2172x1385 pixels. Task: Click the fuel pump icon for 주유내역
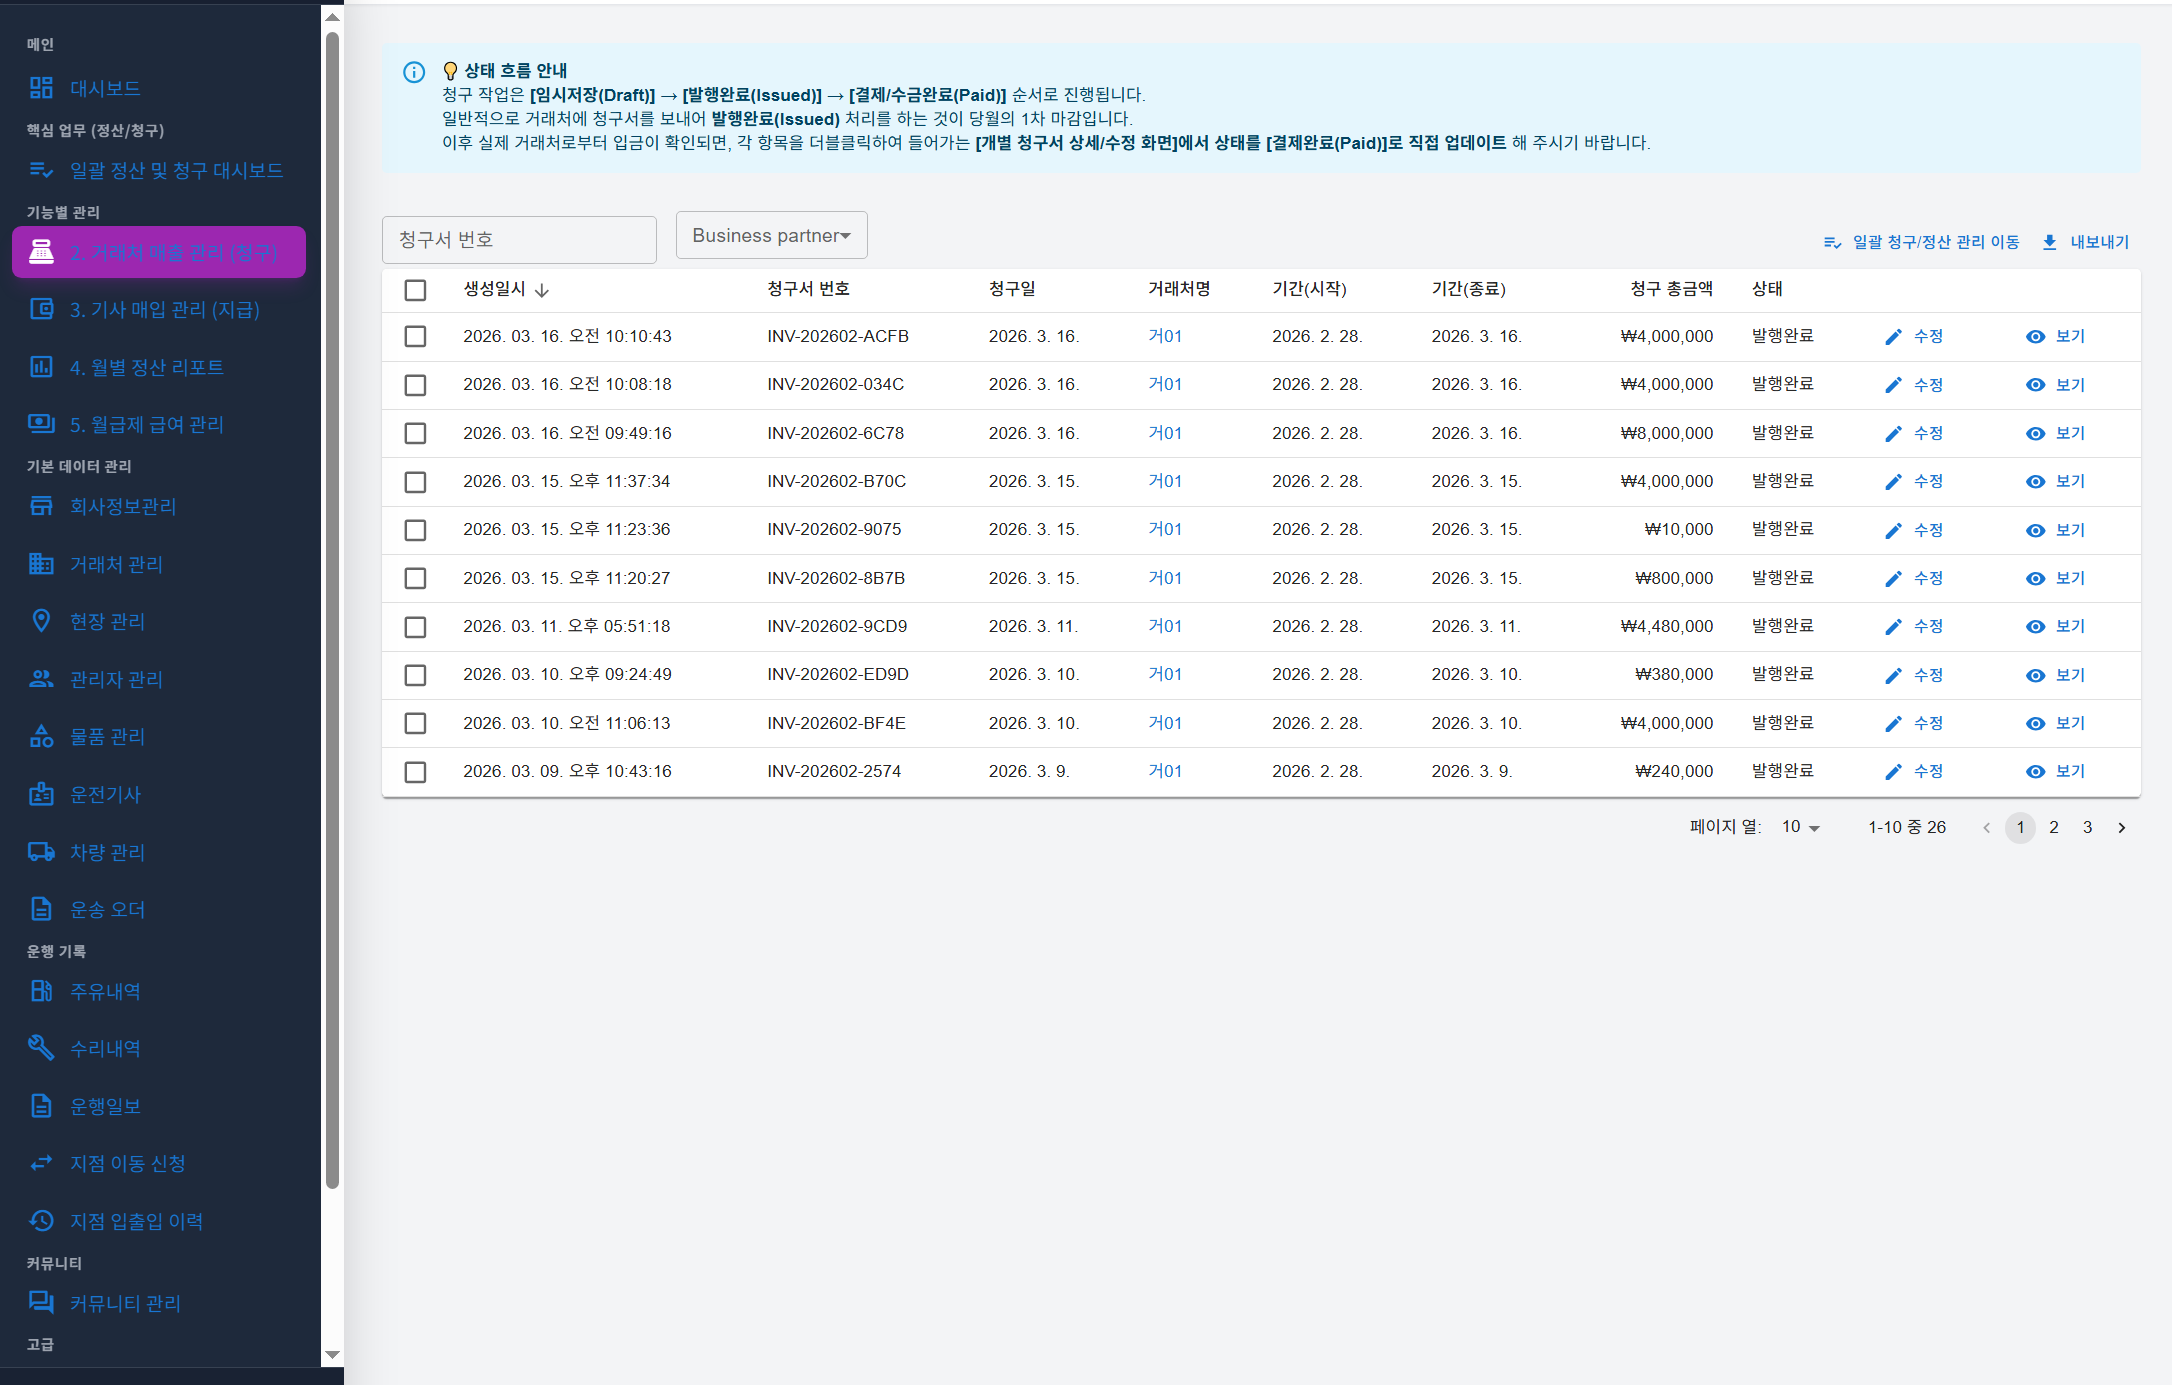41,991
